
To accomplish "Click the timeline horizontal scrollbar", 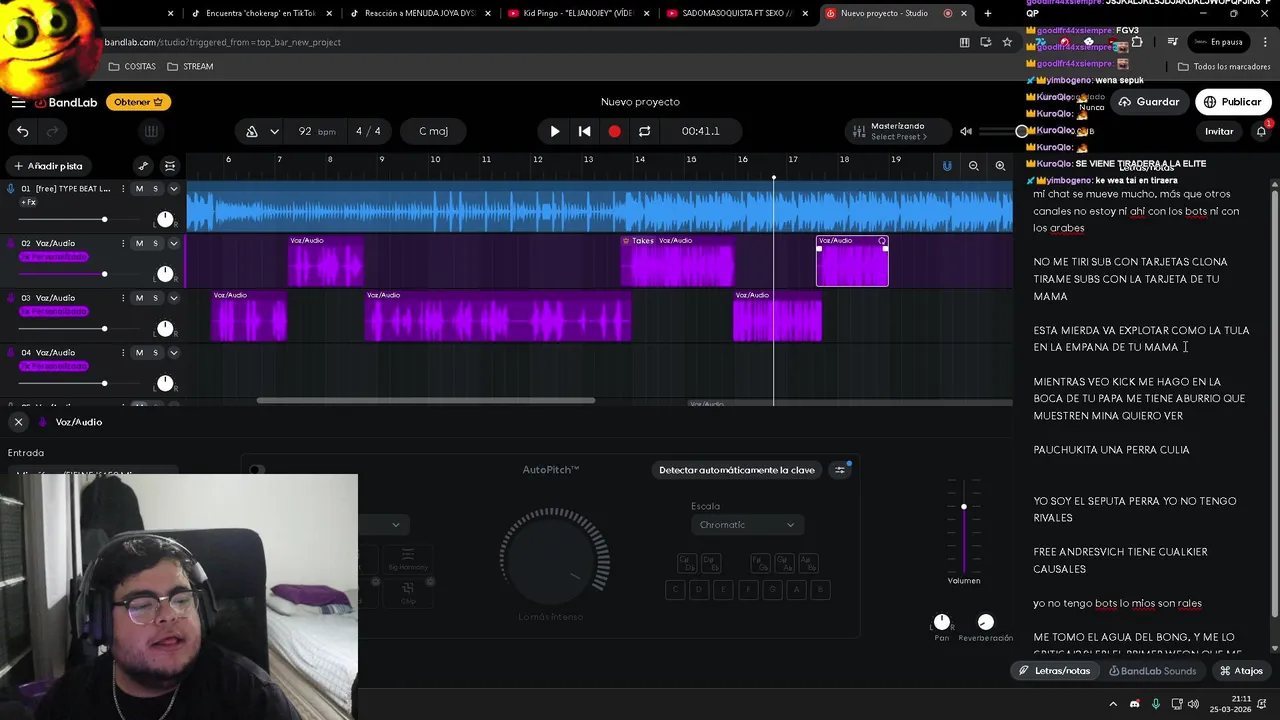I will pyautogui.click(x=426, y=401).
